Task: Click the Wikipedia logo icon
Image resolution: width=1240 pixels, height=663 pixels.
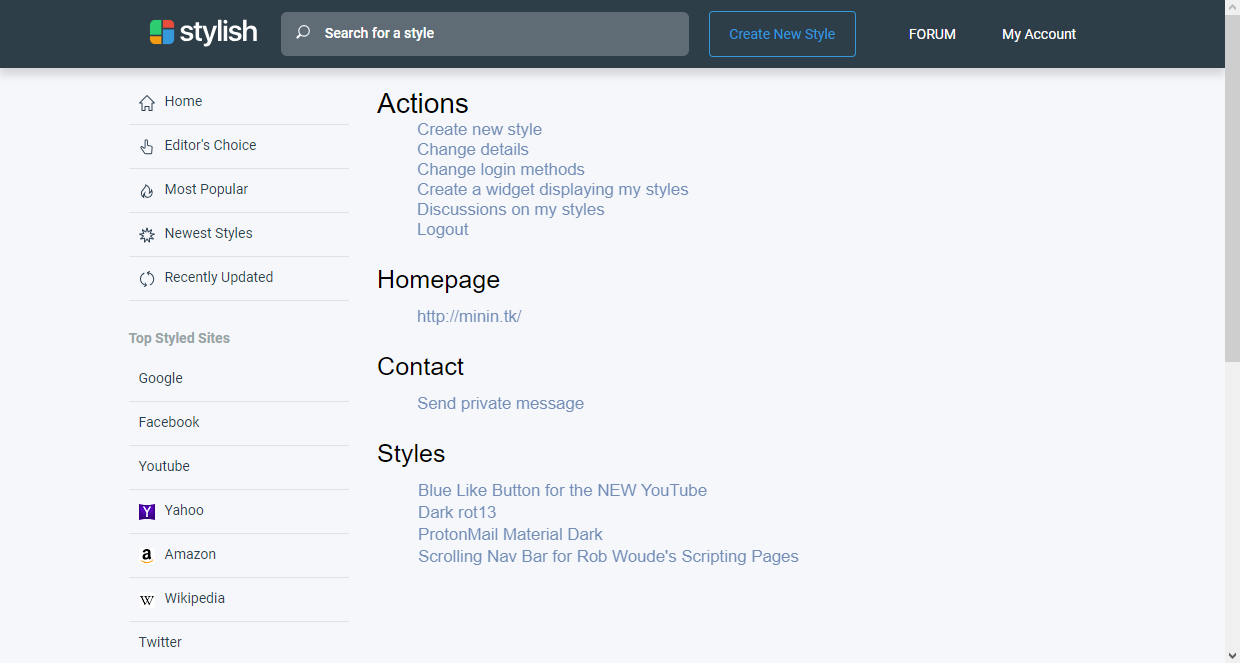Action: [147, 599]
